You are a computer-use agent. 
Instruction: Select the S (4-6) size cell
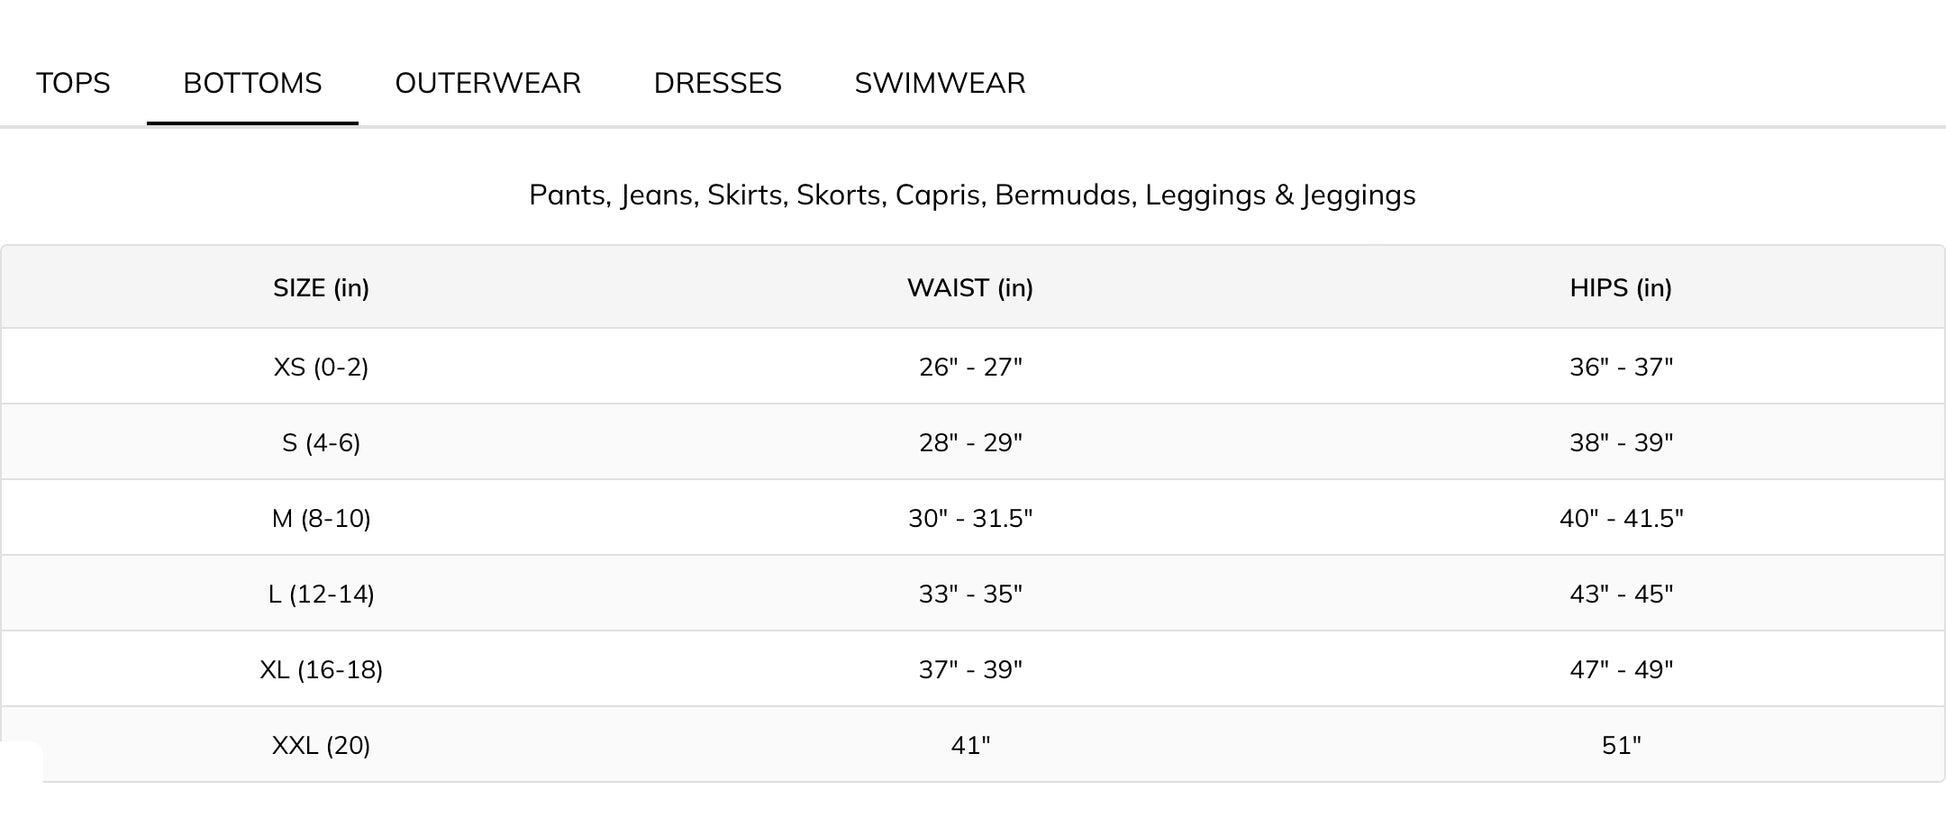coord(321,442)
